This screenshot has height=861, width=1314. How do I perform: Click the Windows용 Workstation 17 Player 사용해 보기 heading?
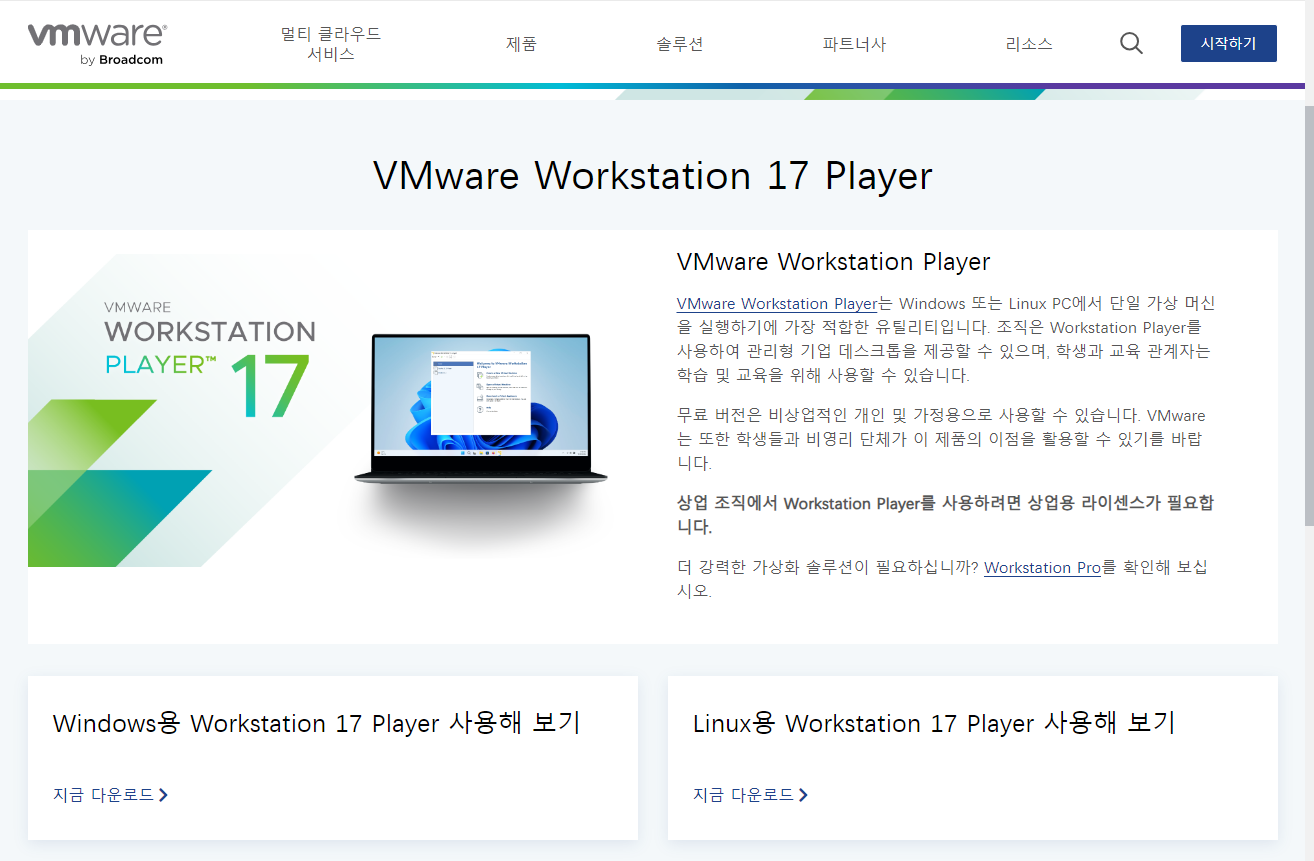[x=317, y=723]
